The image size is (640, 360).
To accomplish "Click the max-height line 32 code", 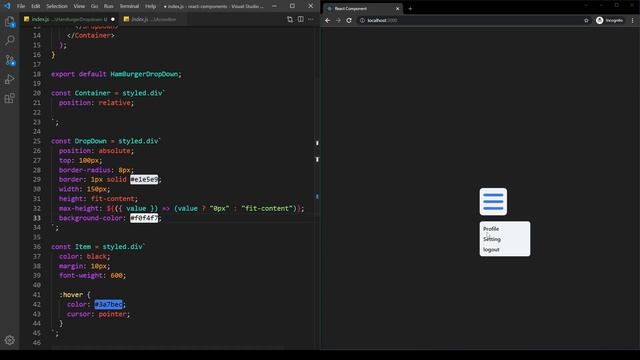I will click(x=182, y=209).
